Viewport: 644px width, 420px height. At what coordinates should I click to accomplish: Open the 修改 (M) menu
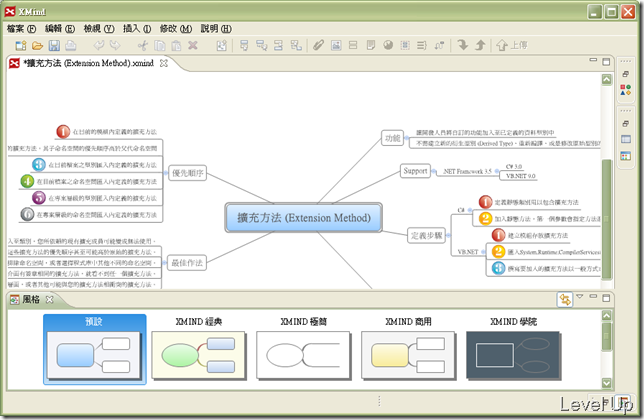click(176, 28)
